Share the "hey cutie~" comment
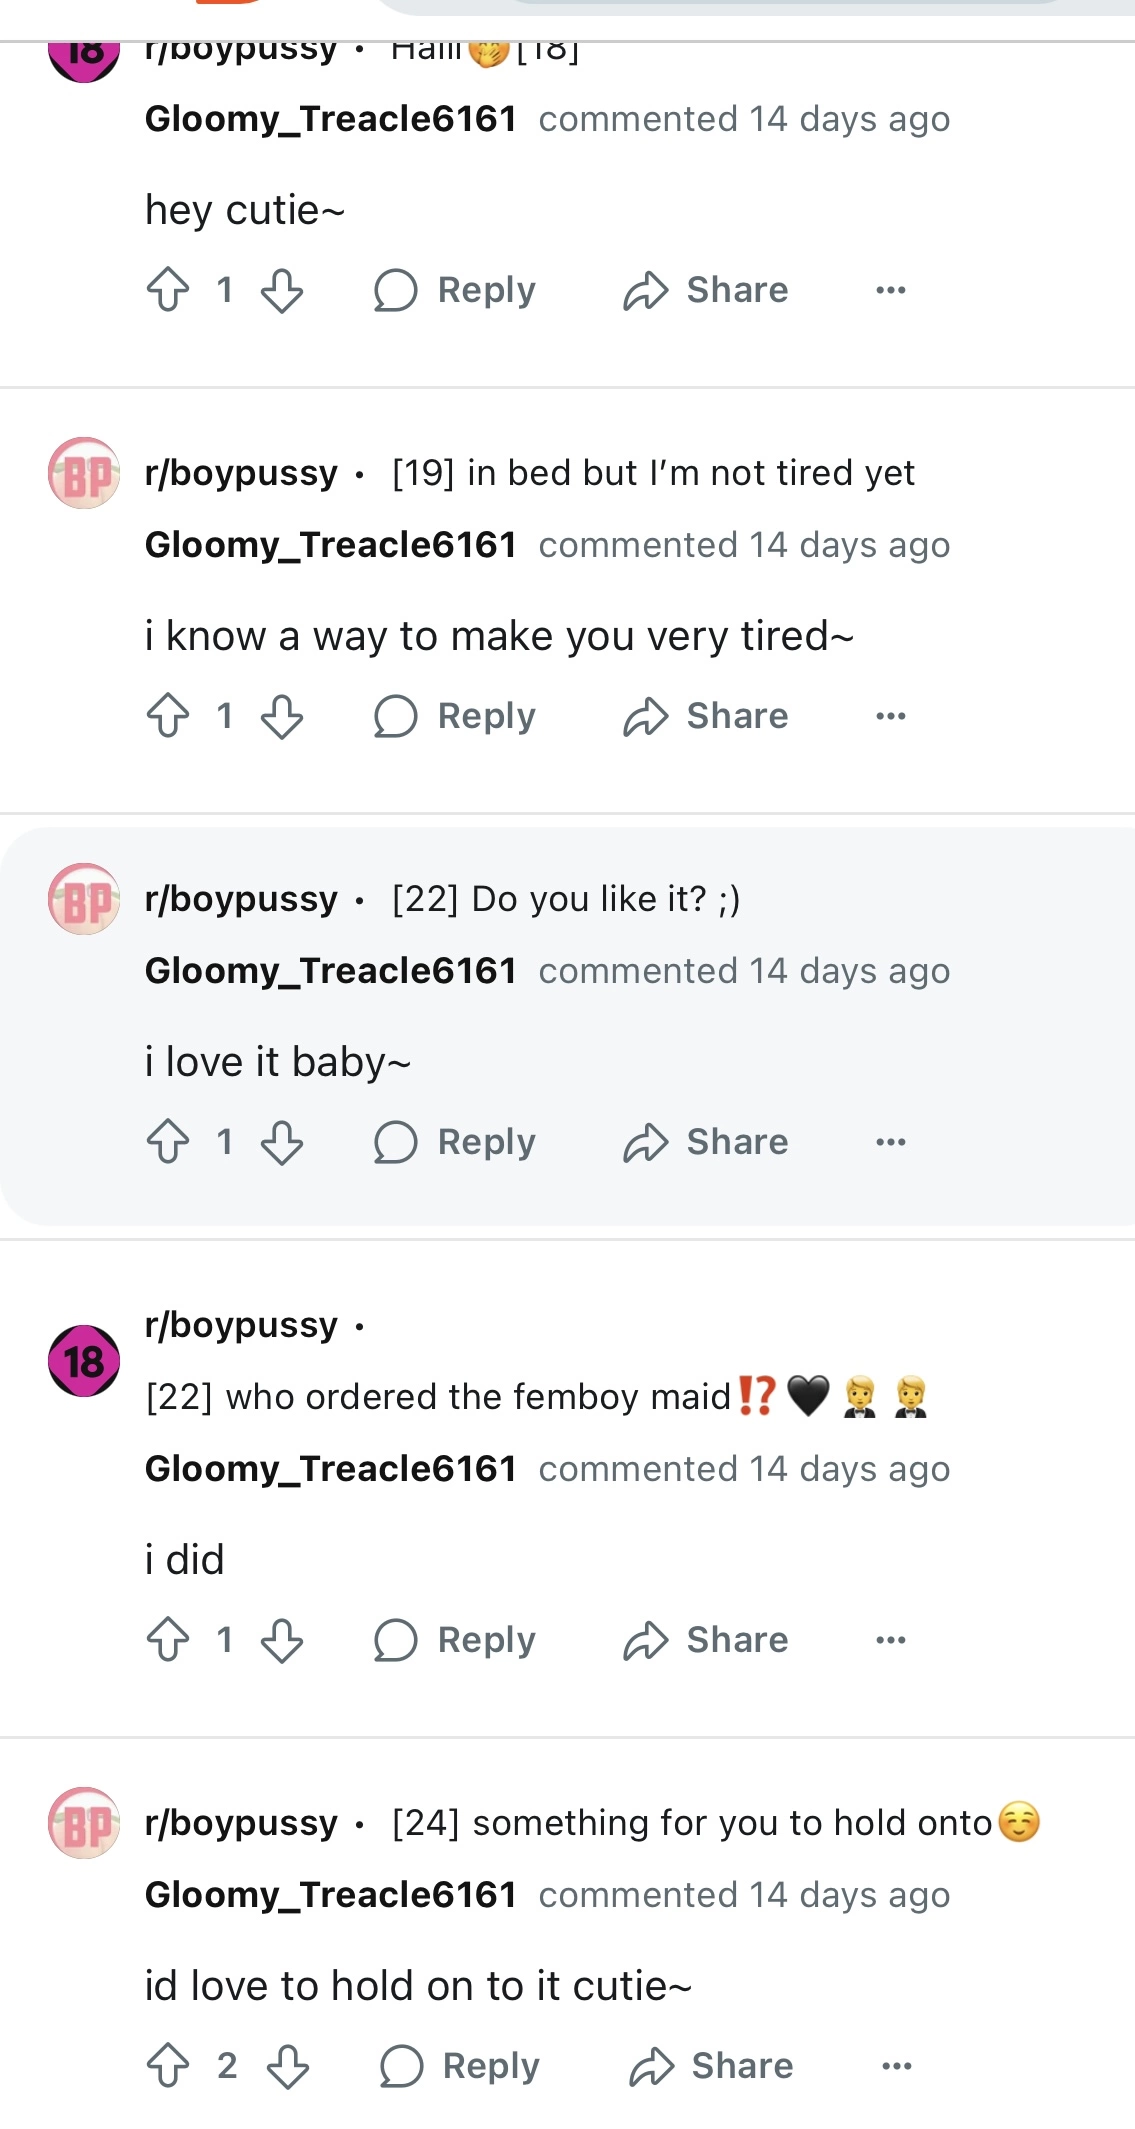The width and height of the screenshot is (1135, 2129). [x=706, y=290]
